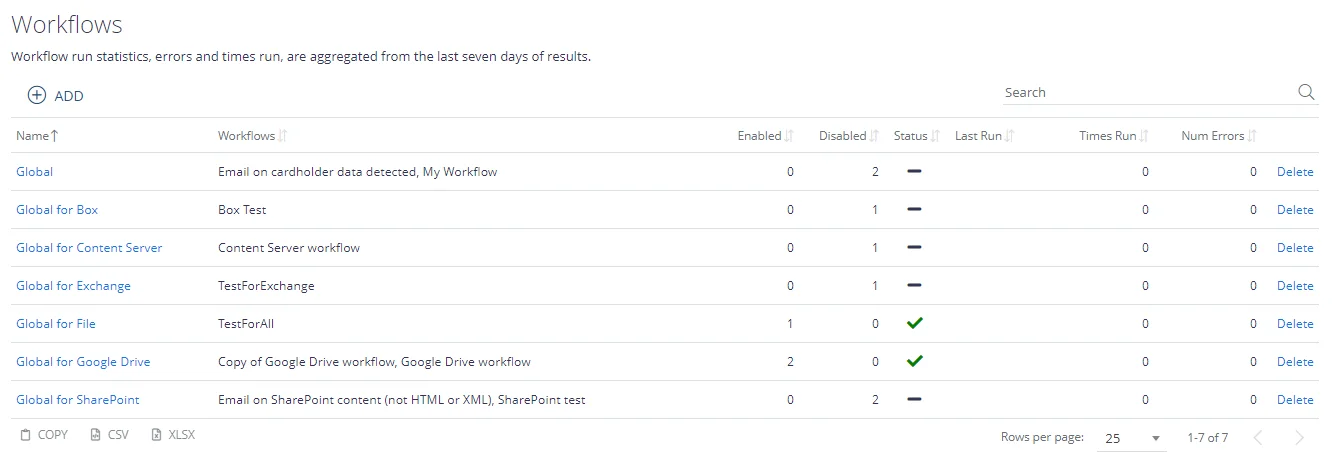Click the "TestForAll" cell
The height and width of the screenshot is (471, 1332).
[x=247, y=324]
